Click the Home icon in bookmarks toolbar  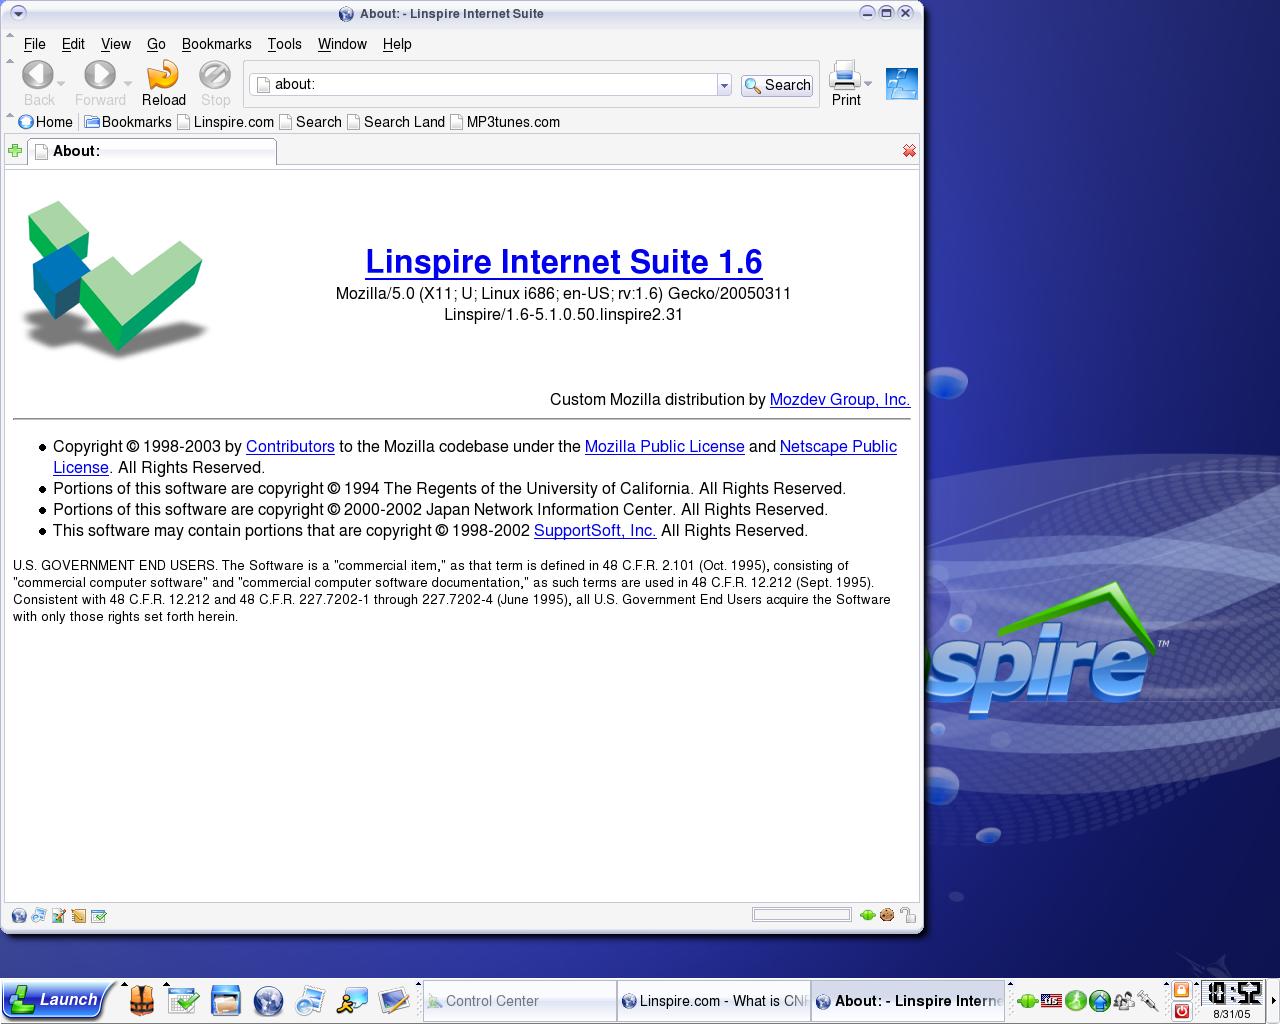pos(26,122)
